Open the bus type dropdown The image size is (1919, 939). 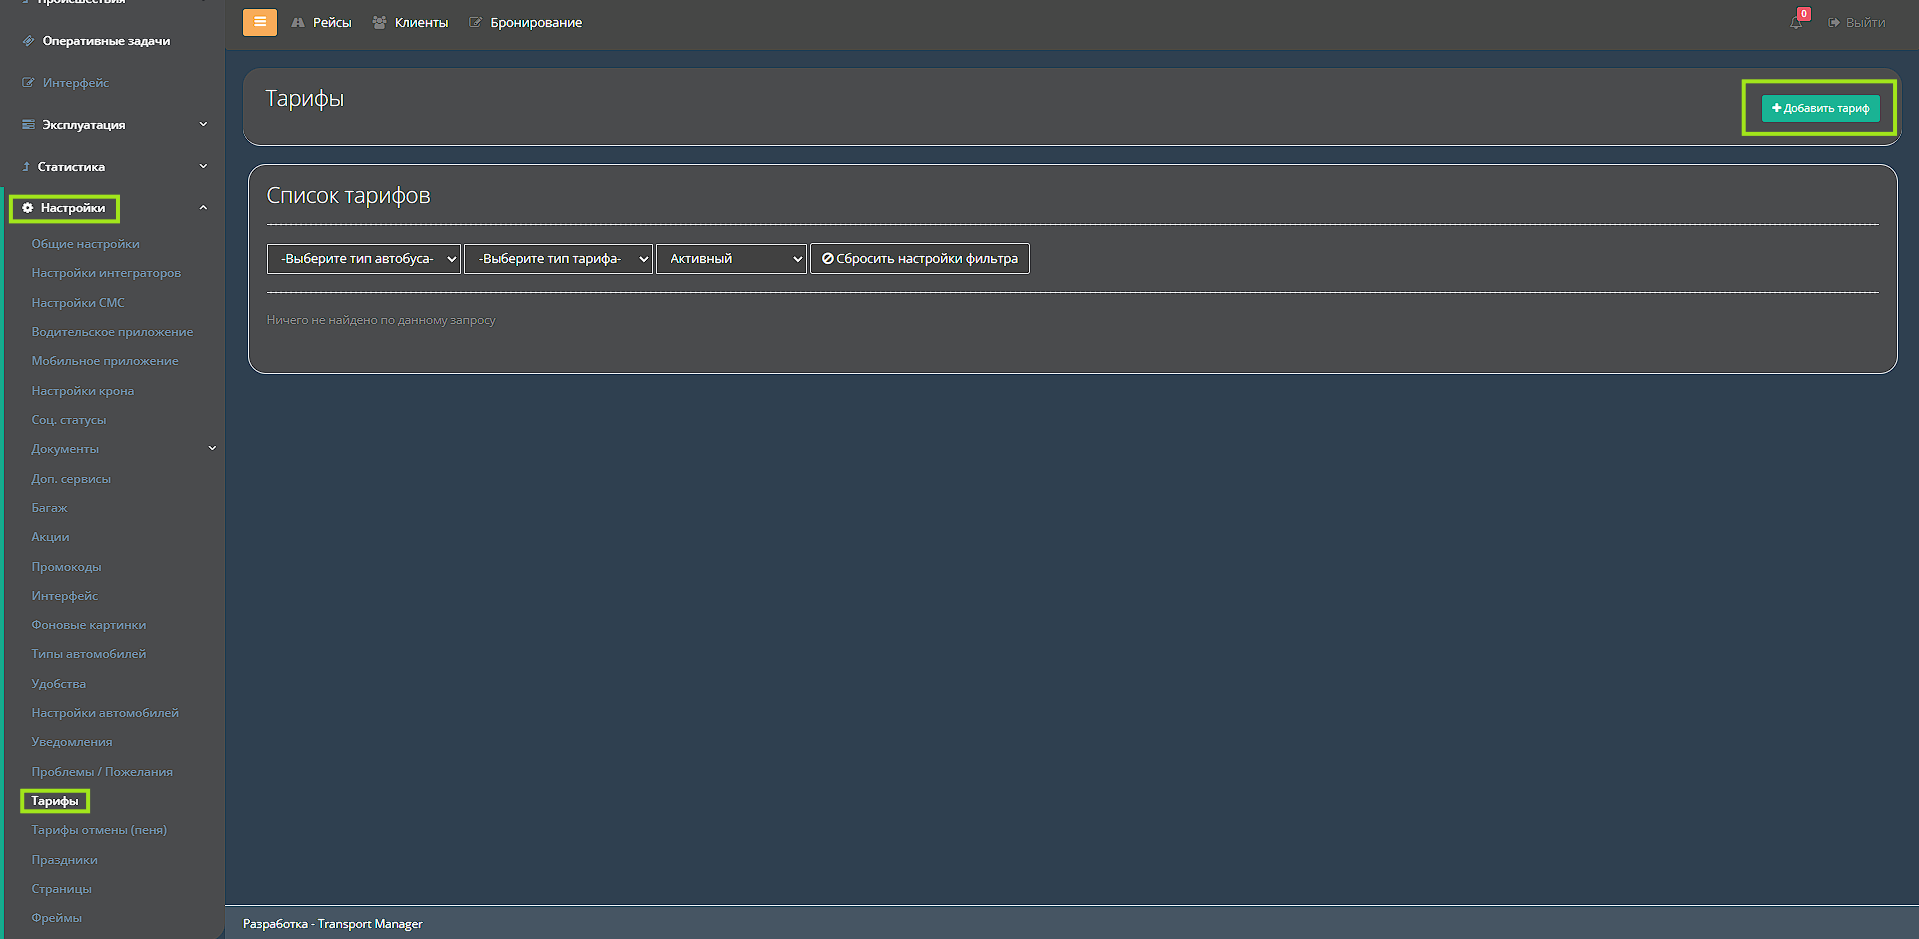point(363,259)
